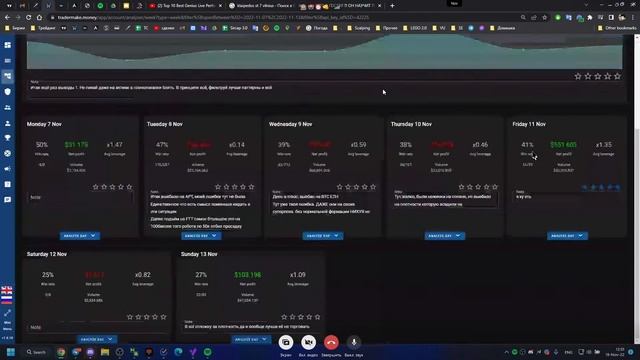End the call with the red Завершить button
Screen dimensions: 640x360
coord(331,342)
